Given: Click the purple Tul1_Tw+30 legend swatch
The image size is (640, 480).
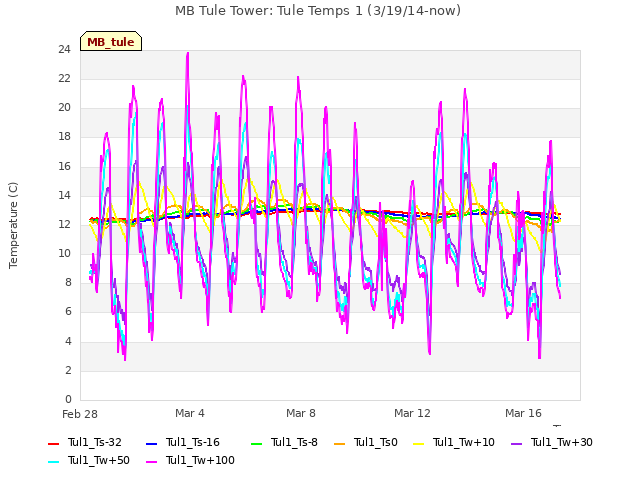Looking at the screenshot, I should [516, 444].
